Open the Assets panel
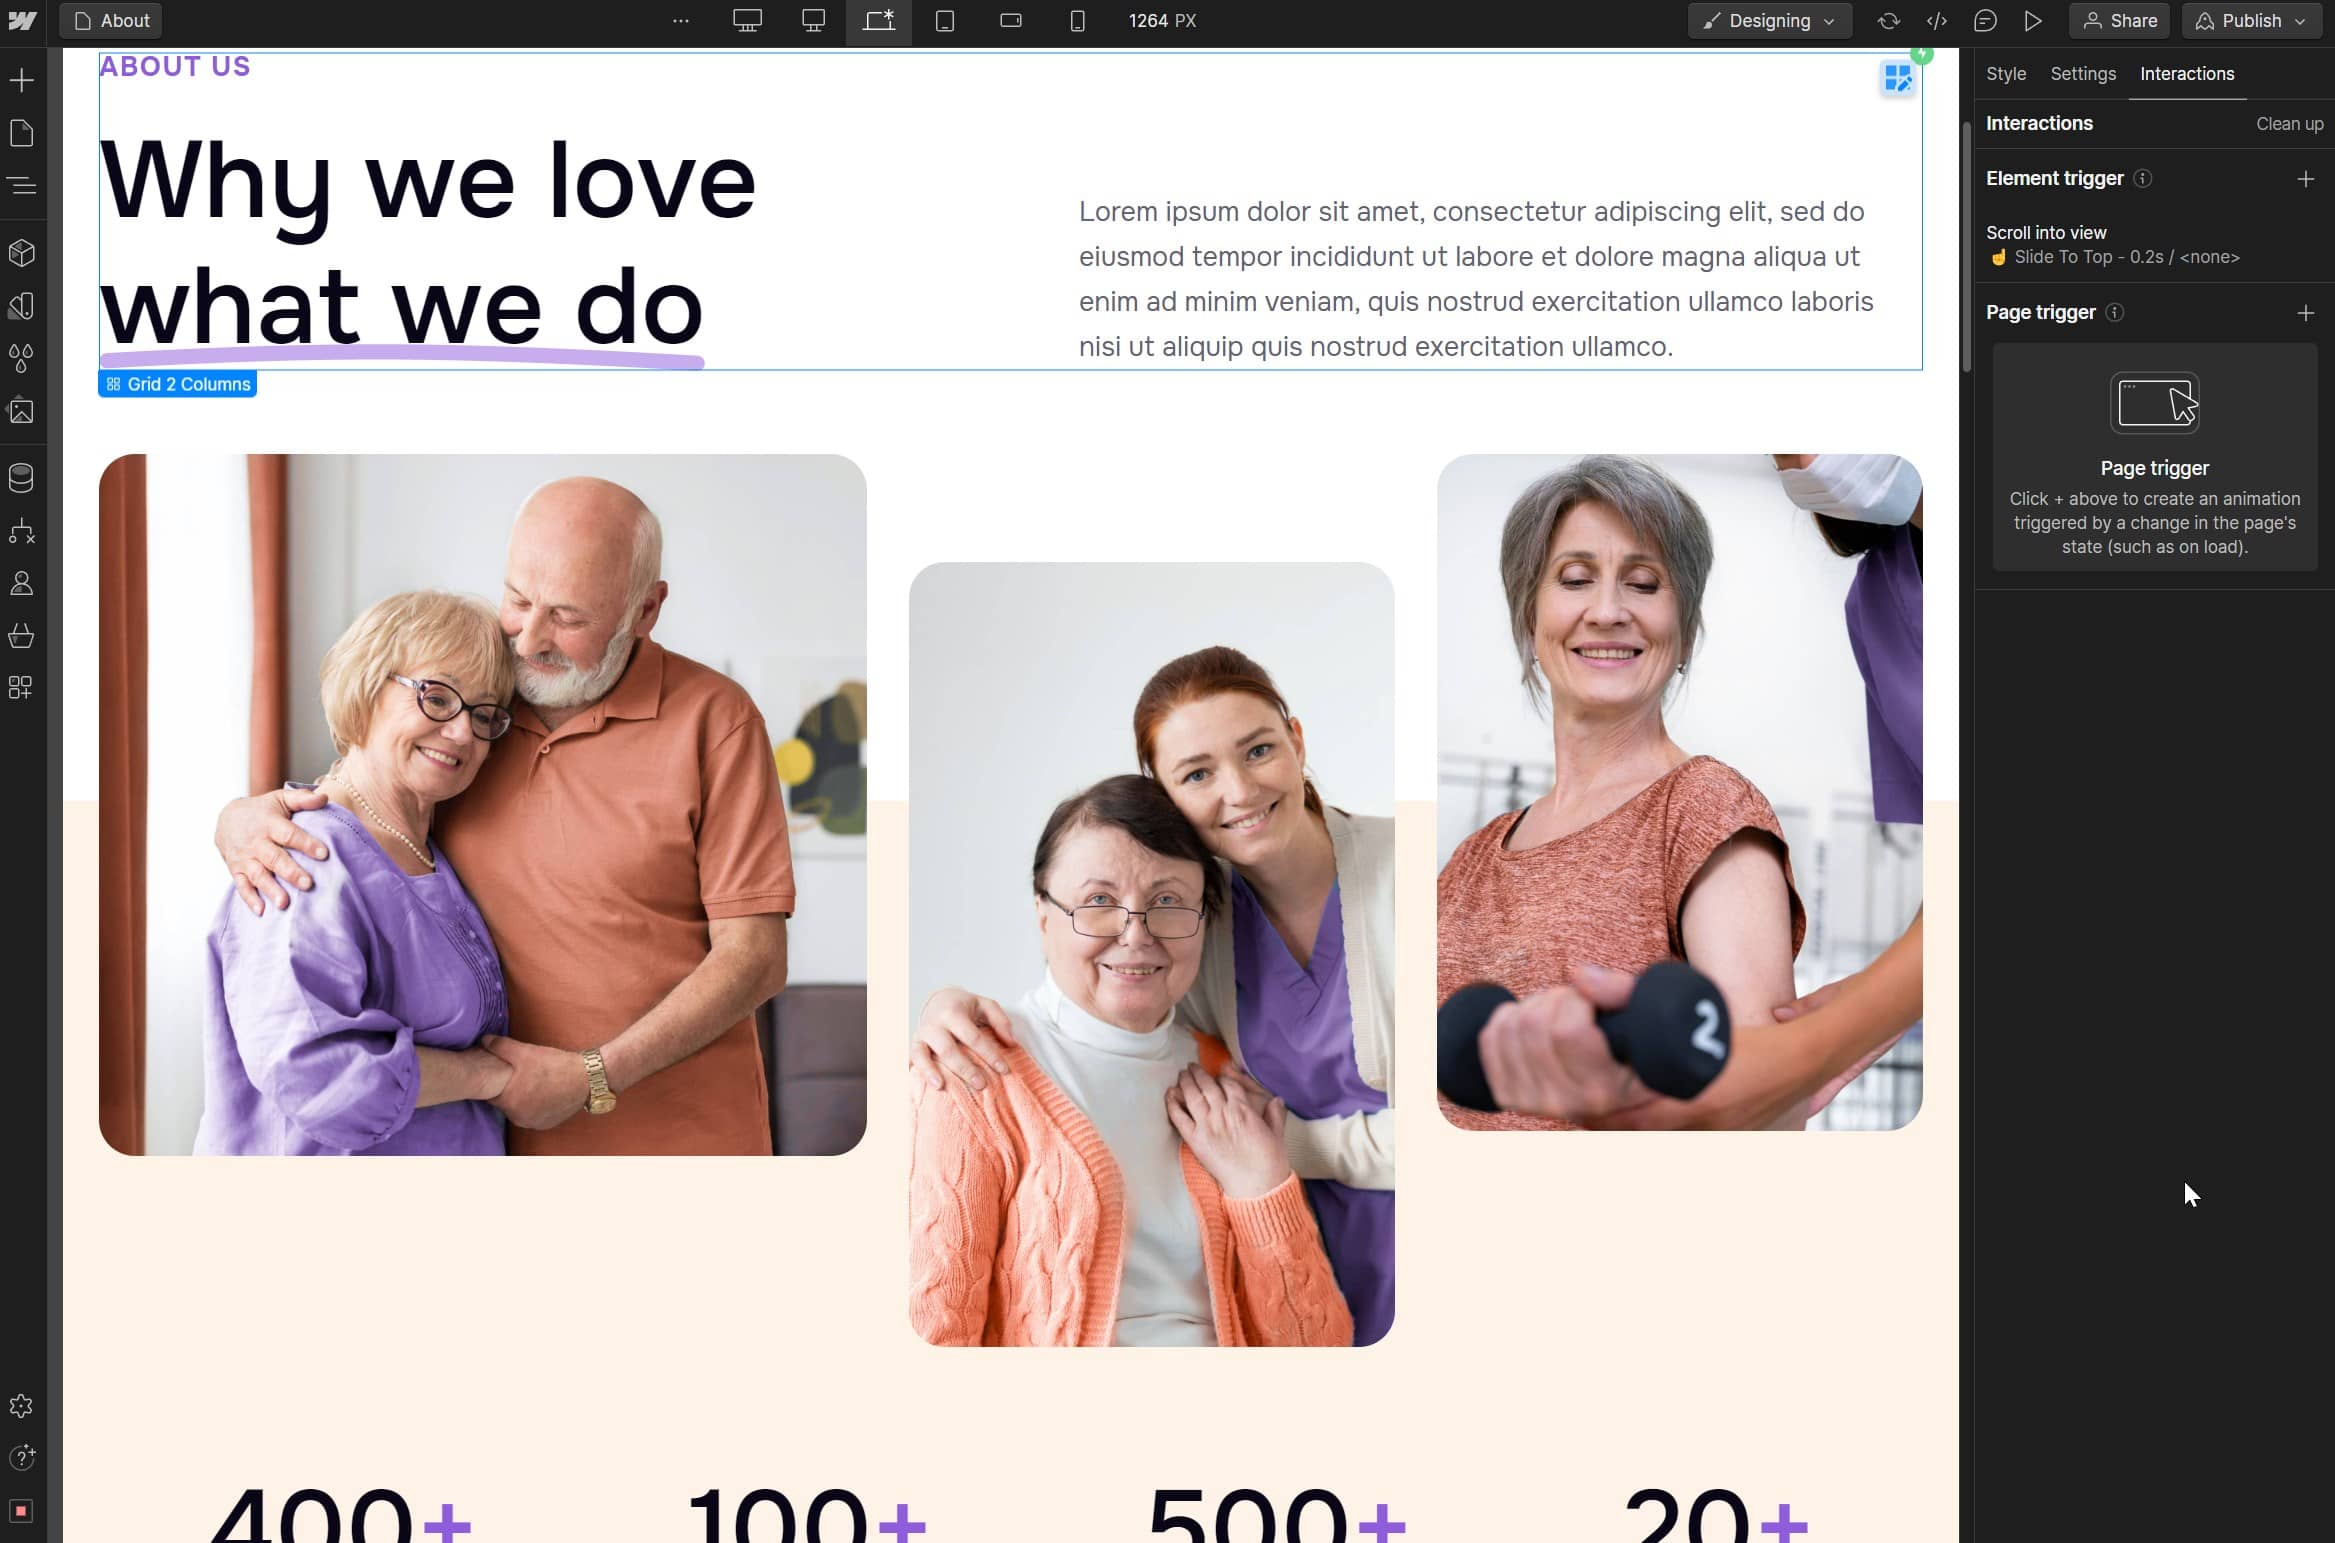This screenshot has width=2335, height=1543. (22, 411)
